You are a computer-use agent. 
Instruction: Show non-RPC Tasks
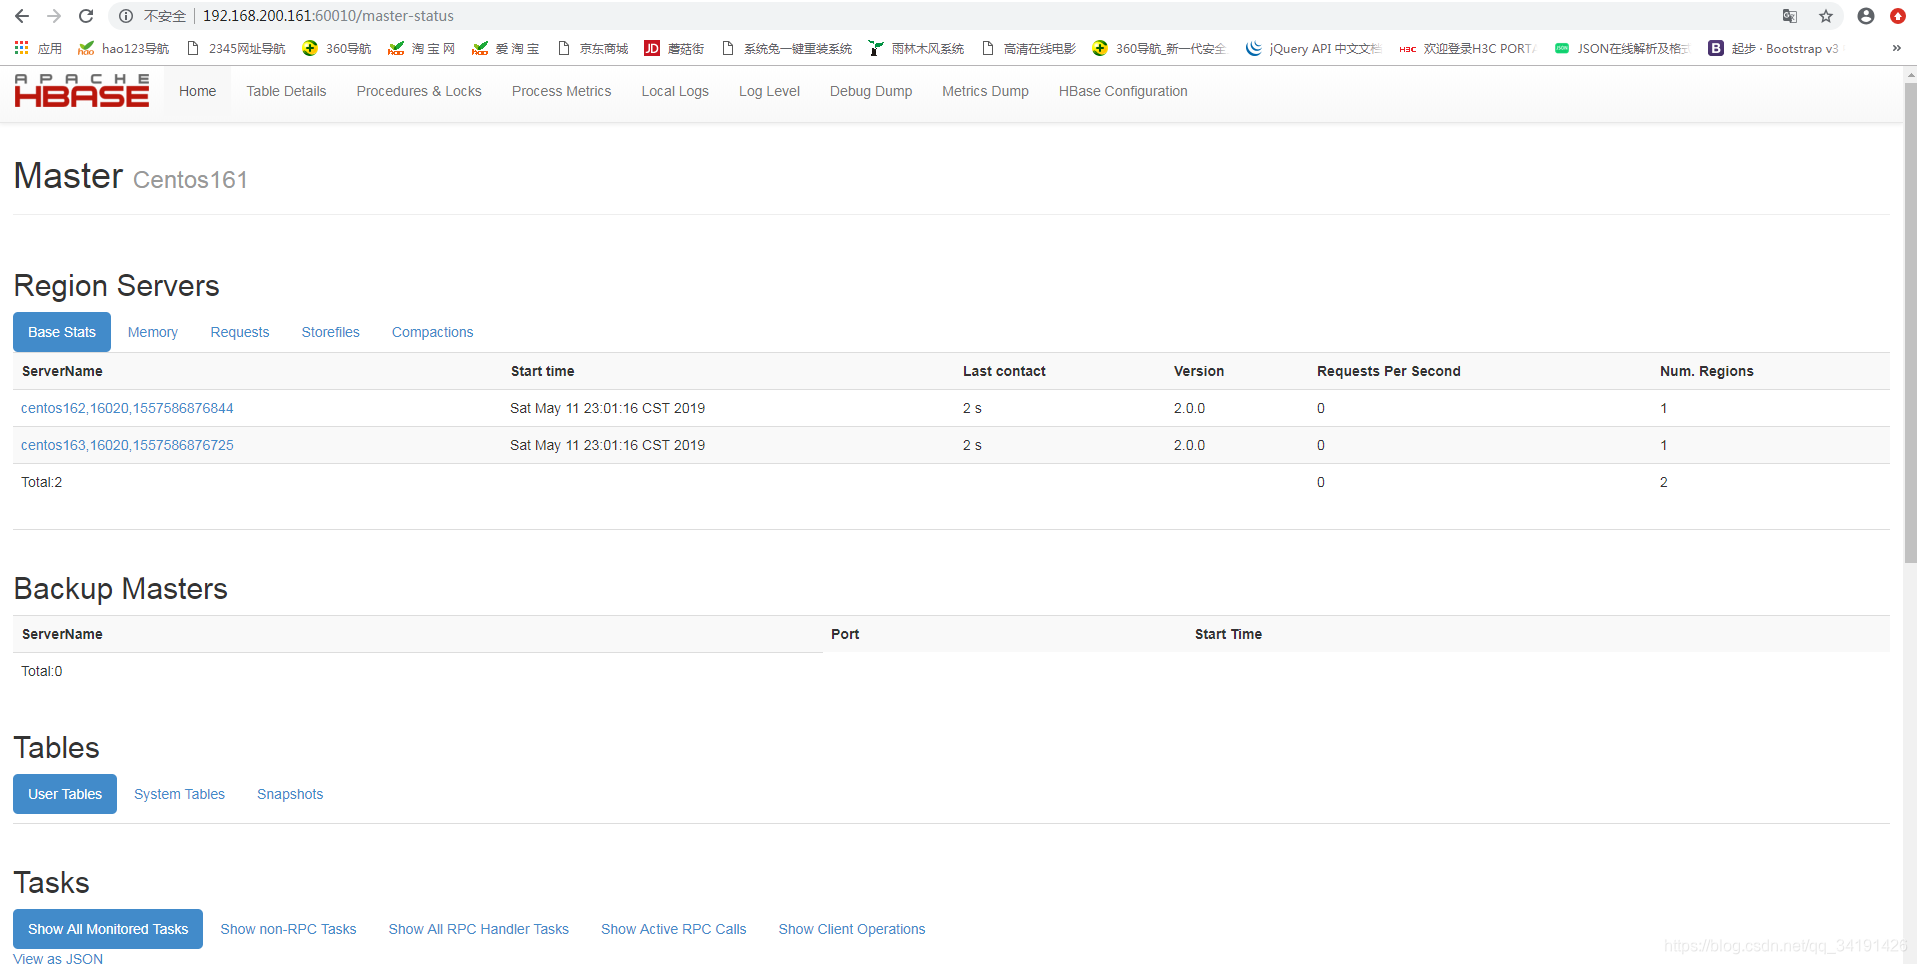[x=288, y=929]
